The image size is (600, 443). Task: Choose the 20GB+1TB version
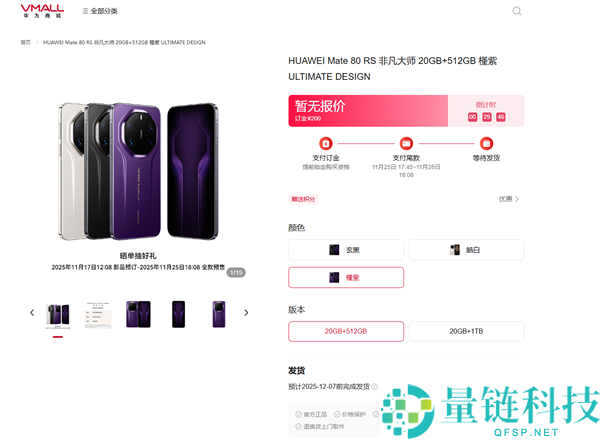(466, 331)
